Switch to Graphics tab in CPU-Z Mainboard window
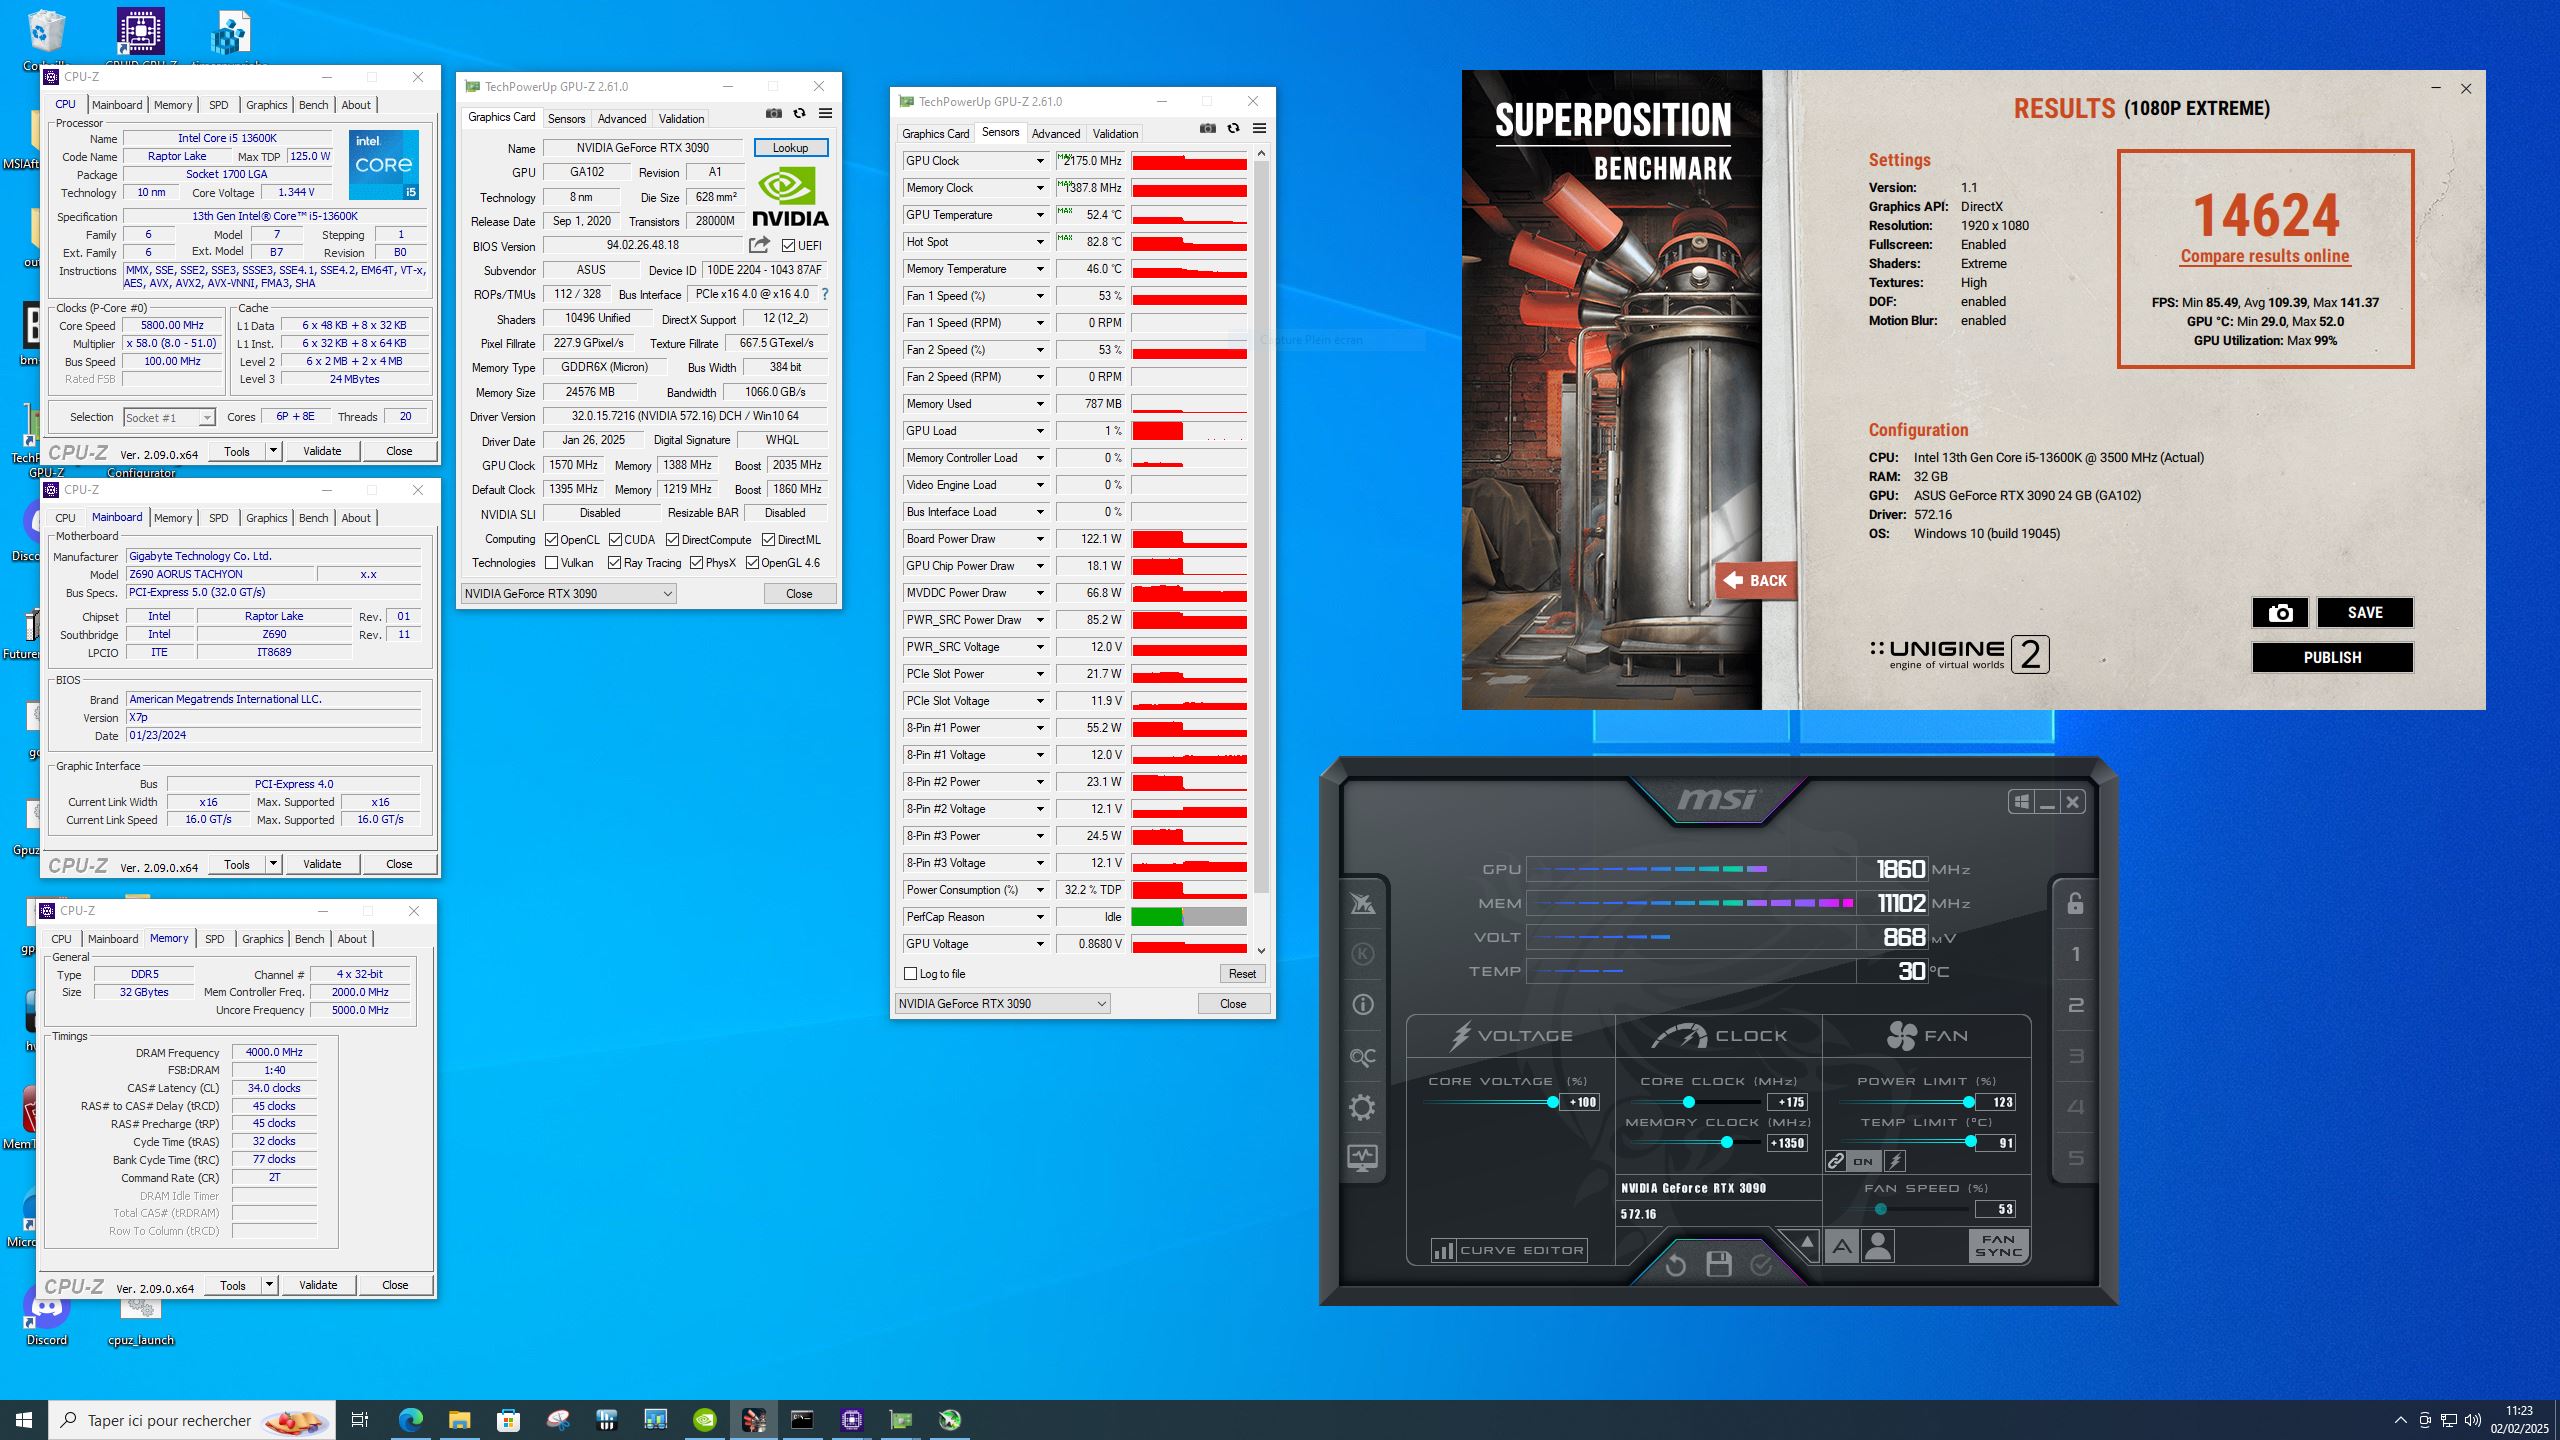The width and height of the screenshot is (2560, 1440). (266, 518)
